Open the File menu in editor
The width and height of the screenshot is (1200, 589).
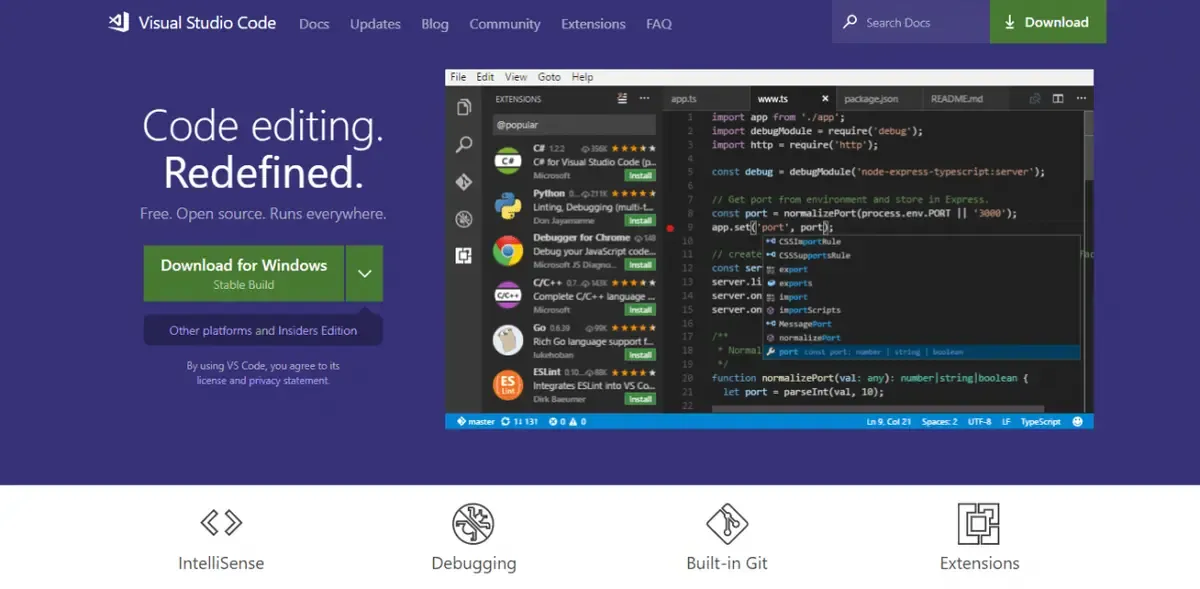pyautogui.click(x=458, y=77)
